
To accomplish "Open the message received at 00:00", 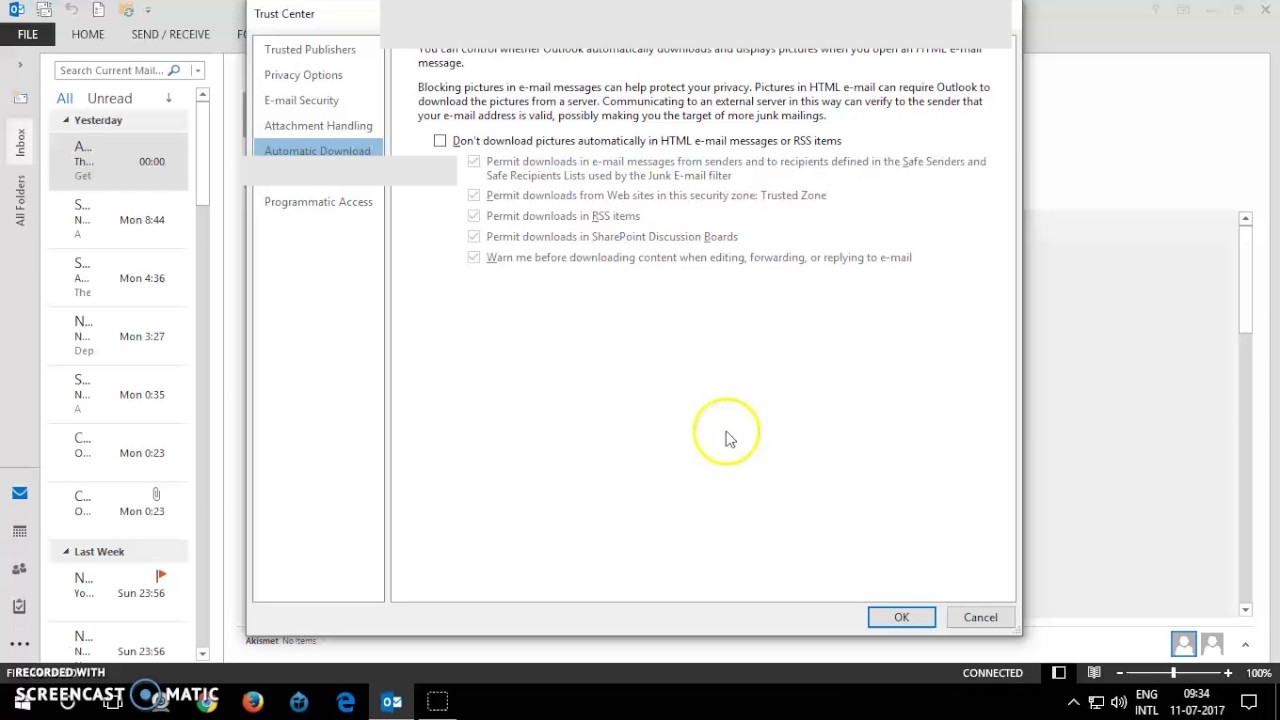I will (x=118, y=161).
